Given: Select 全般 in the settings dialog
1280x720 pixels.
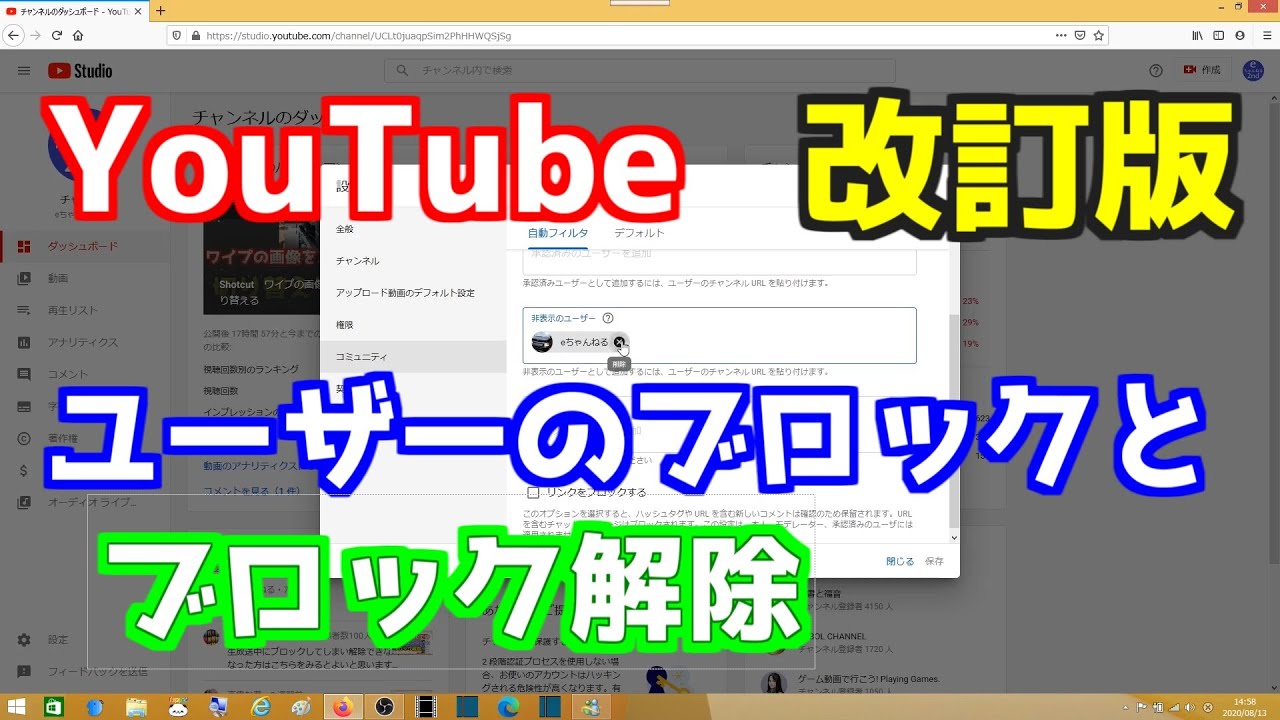Looking at the screenshot, I should coord(413,229).
